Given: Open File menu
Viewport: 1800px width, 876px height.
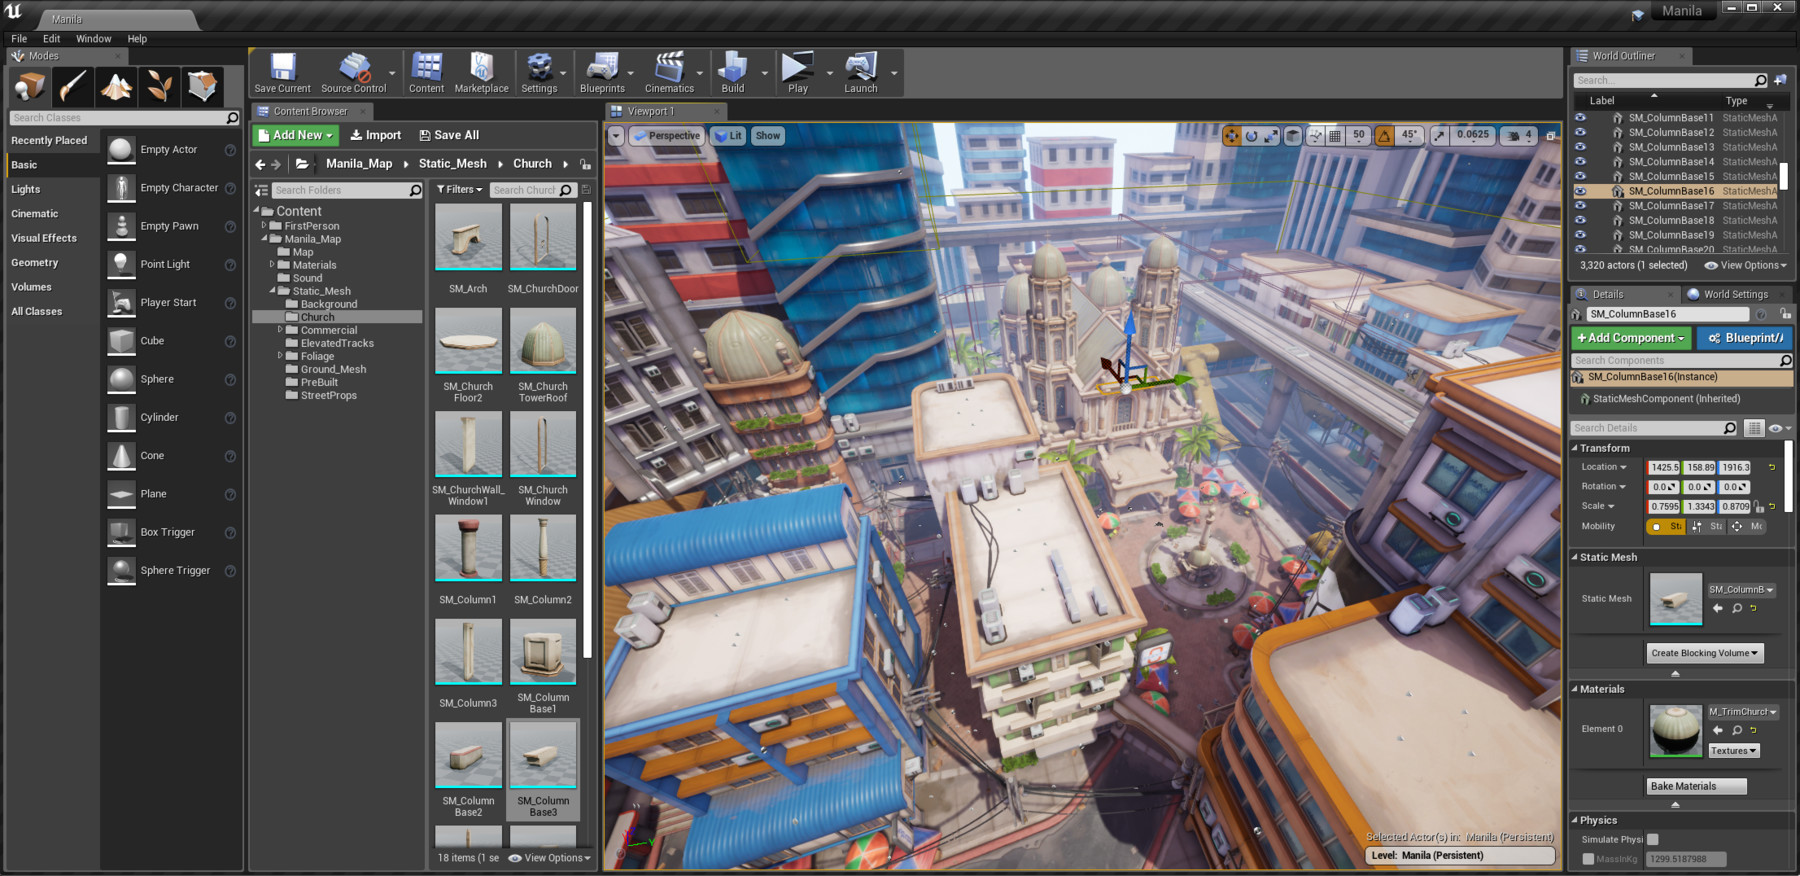Looking at the screenshot, I should coord(19,39).
